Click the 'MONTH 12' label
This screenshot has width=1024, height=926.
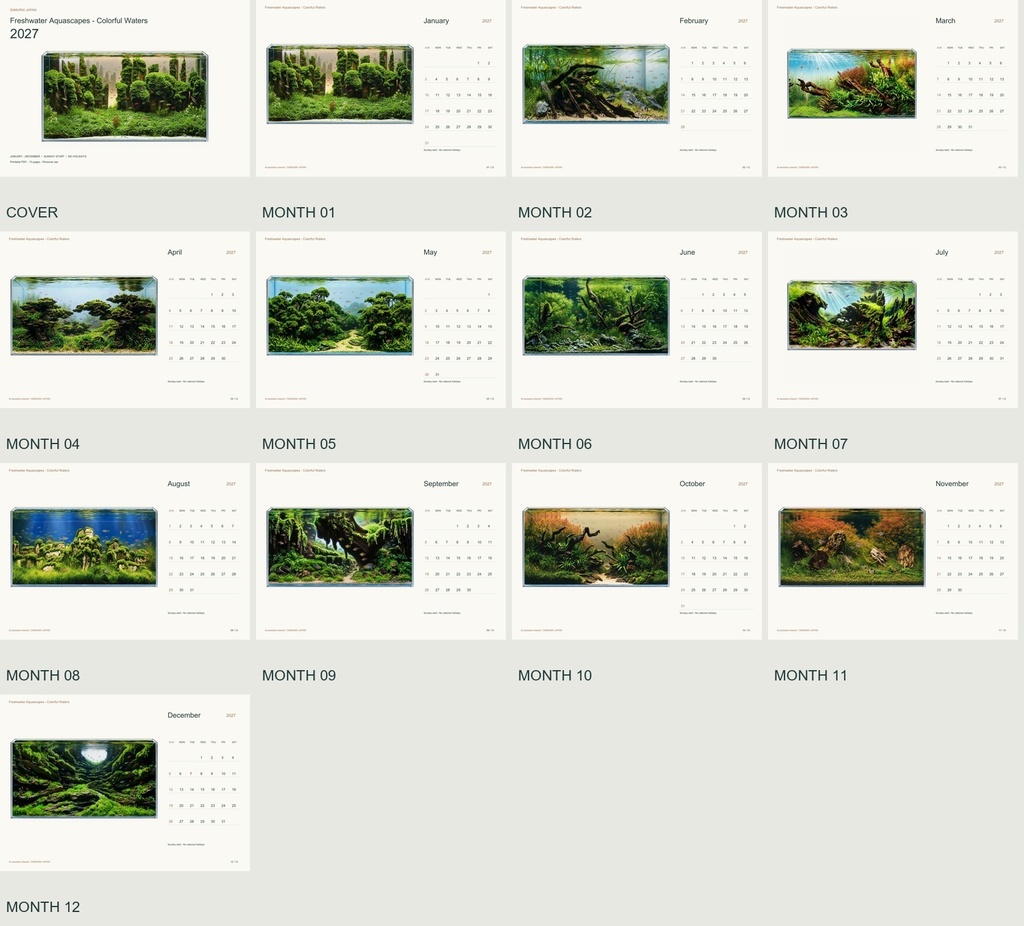tap(42, 907)
